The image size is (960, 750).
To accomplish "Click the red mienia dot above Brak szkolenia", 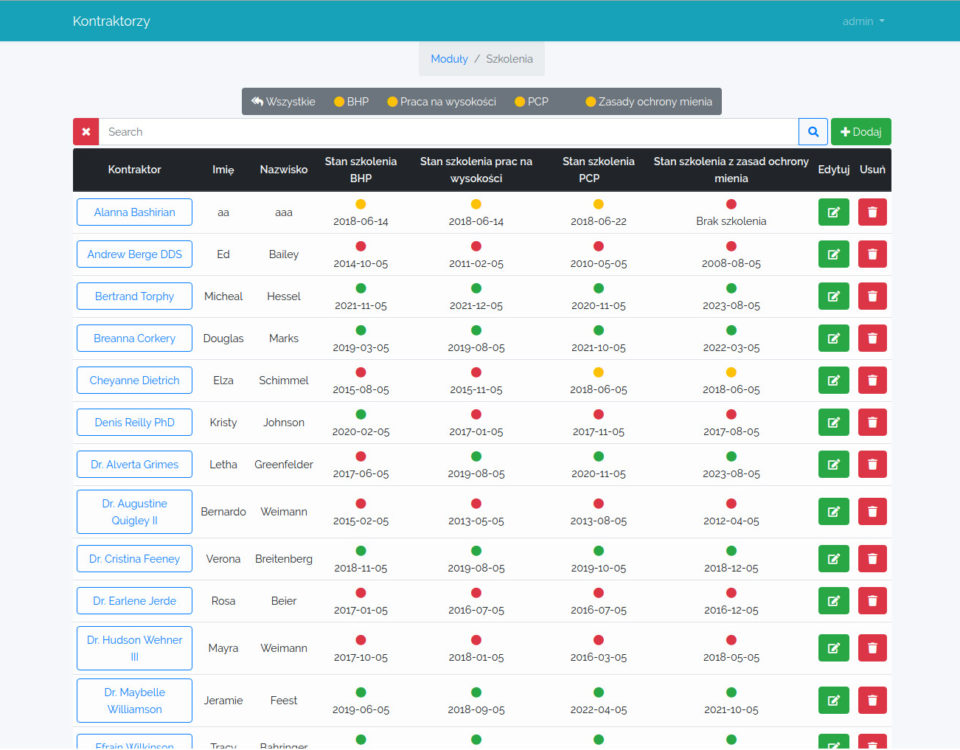I will pos(731,204).
